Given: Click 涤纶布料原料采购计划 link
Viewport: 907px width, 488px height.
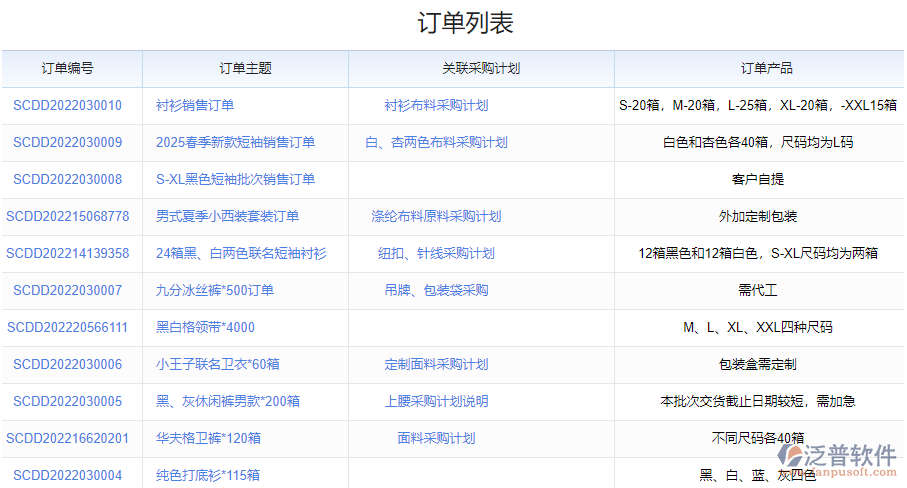Looking at the screenshot, I should 436,216.
